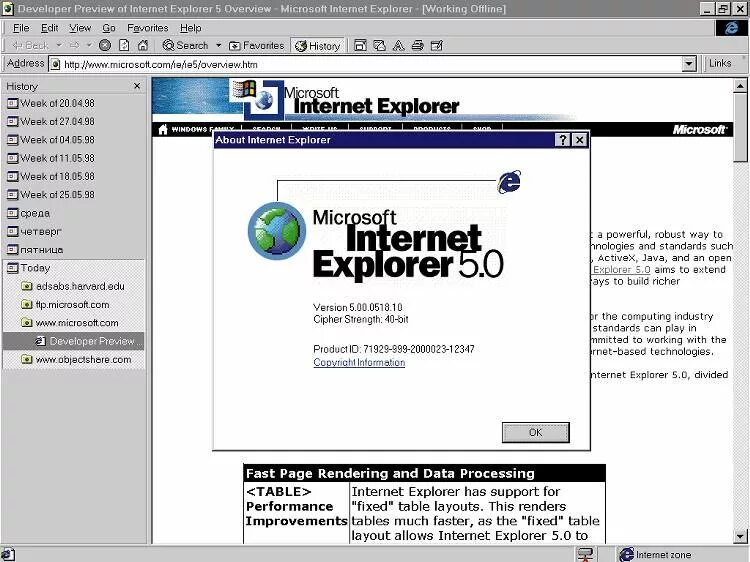750x562 pixels.
Task: Click the Microsoft logo in page nav bar
Action: (x=700, y=130)
